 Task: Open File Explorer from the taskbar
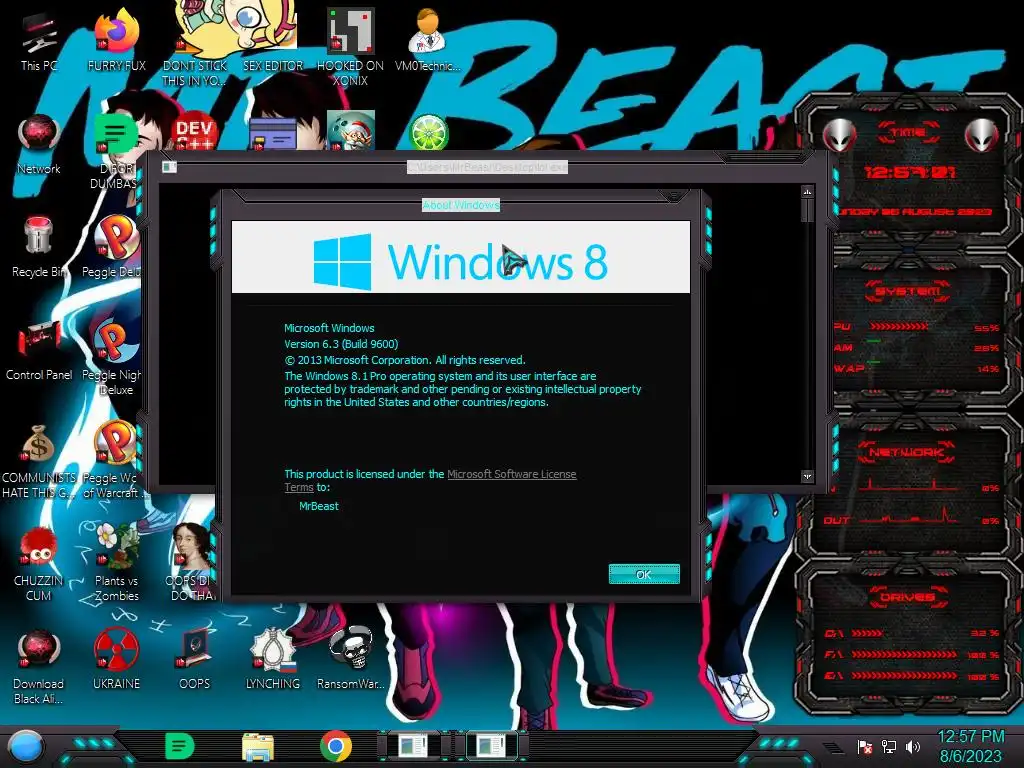[x=258, y=746]
